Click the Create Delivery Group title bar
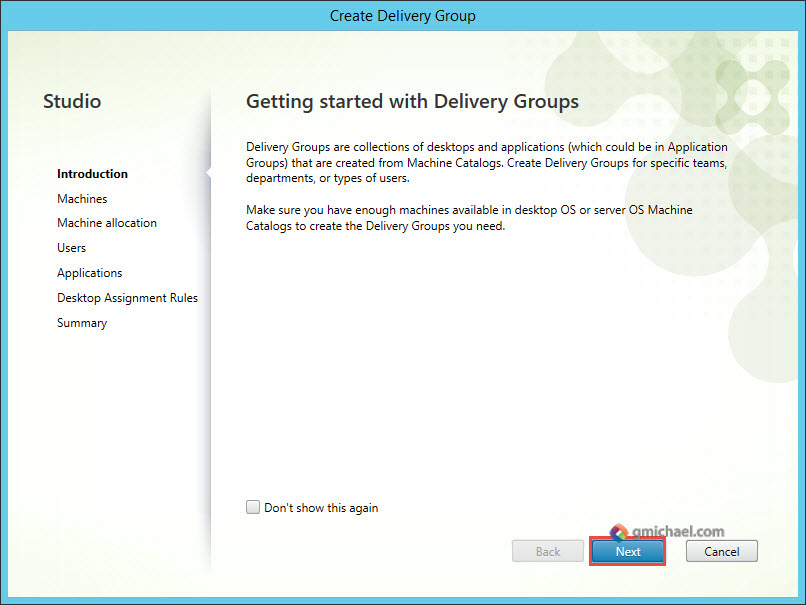806x605 pixels. [403, 16]
